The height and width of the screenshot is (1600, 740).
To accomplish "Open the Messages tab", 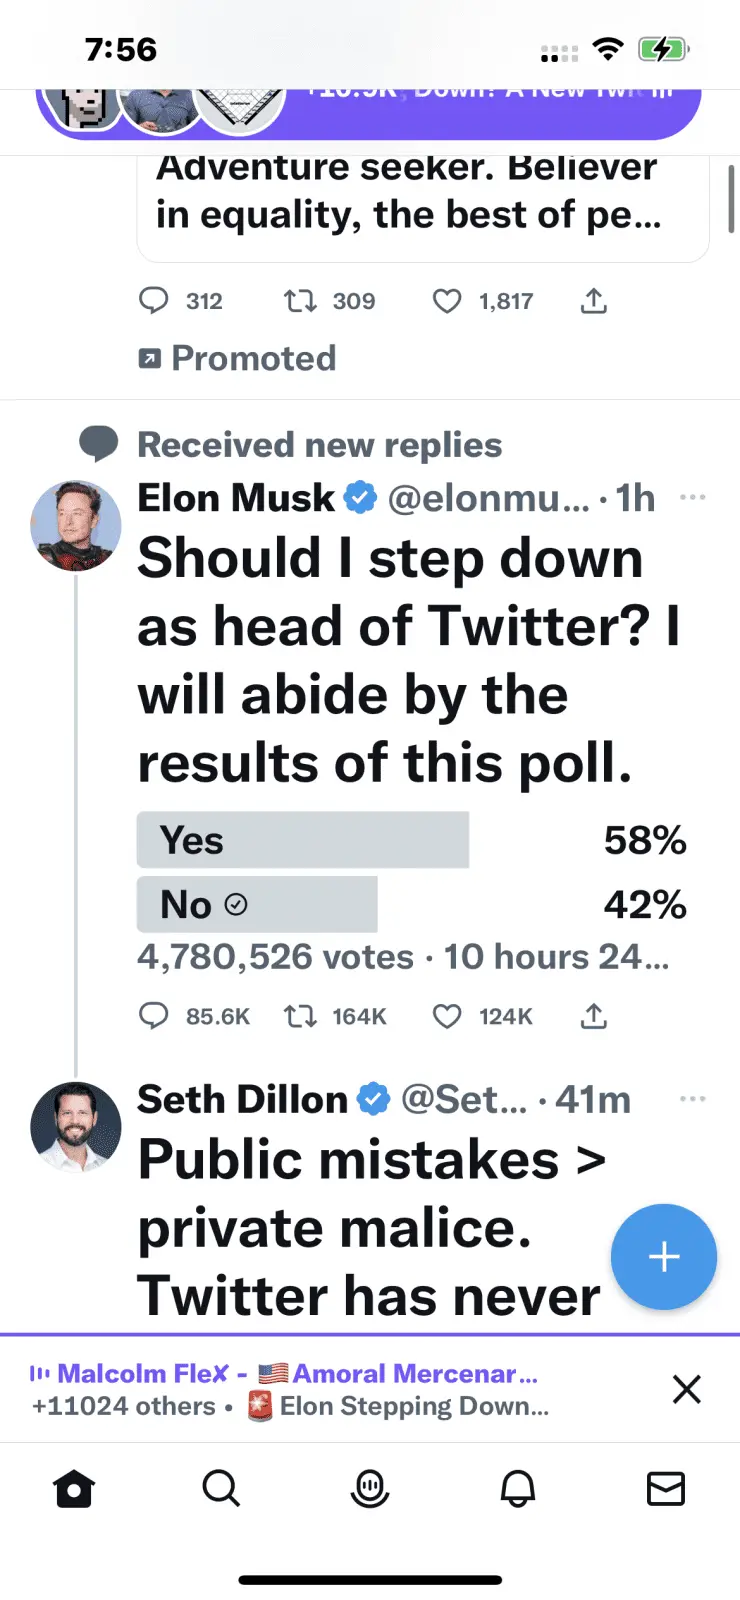I will (666, 1489).
